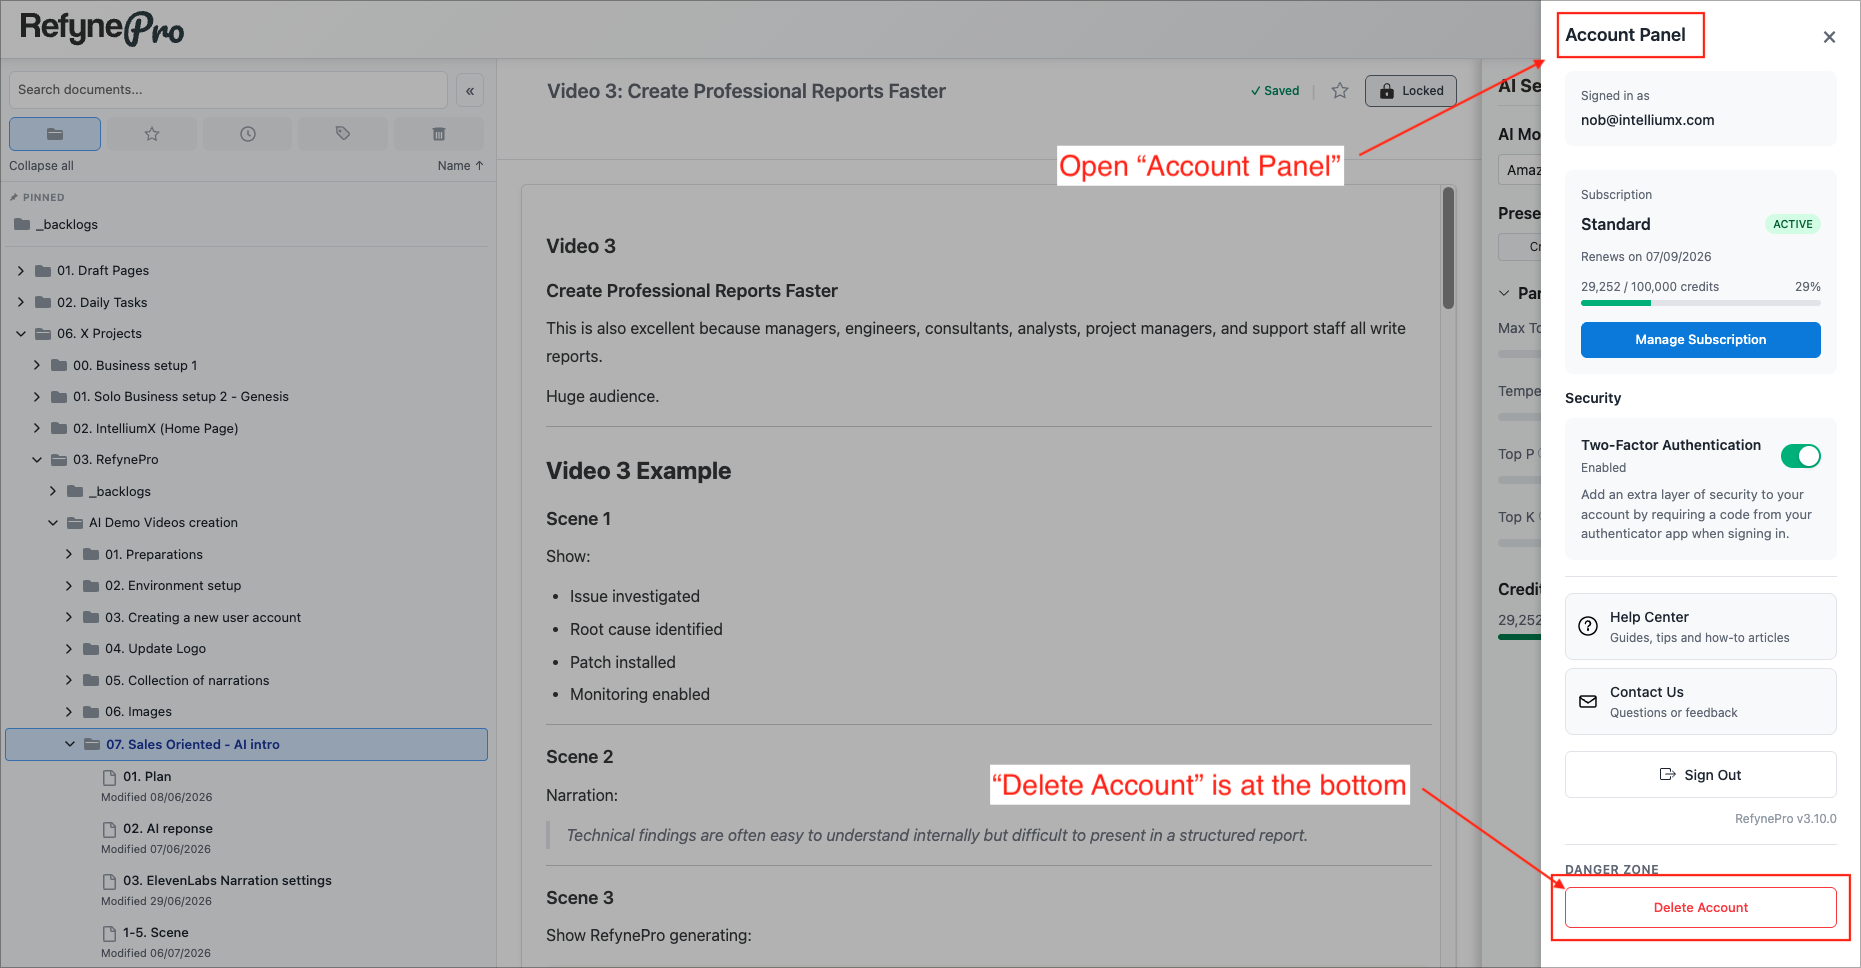Collapse the 06. X Projects folder
1861x968 pixels.
[21, 334]
